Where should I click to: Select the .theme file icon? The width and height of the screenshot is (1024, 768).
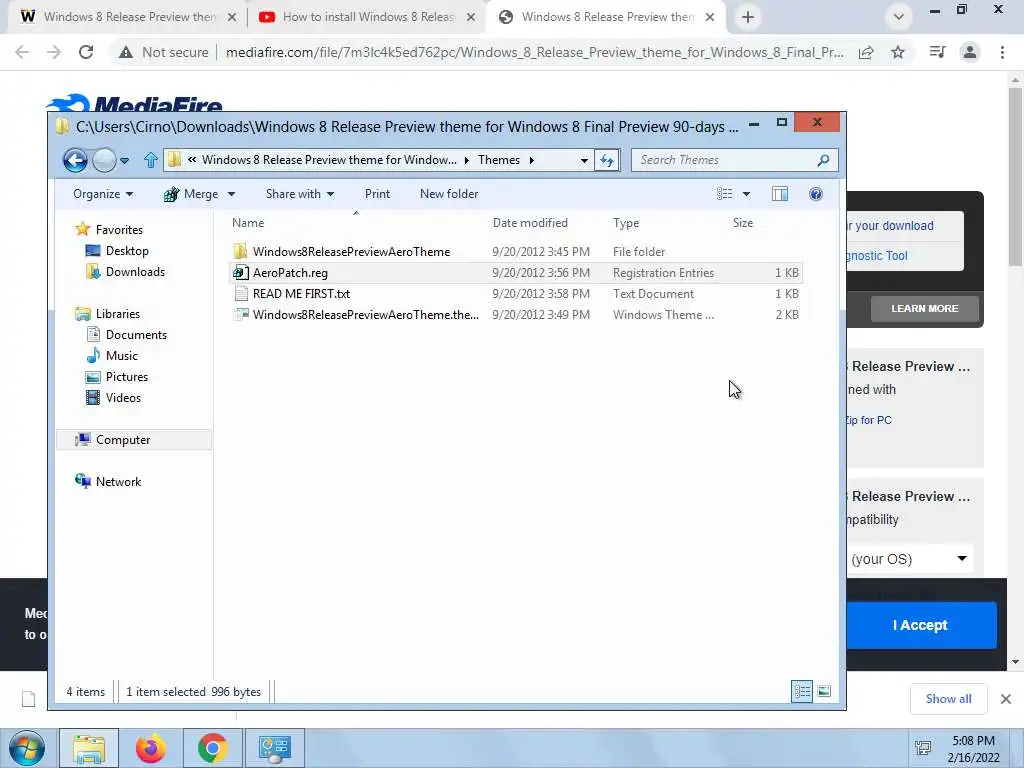241,315
